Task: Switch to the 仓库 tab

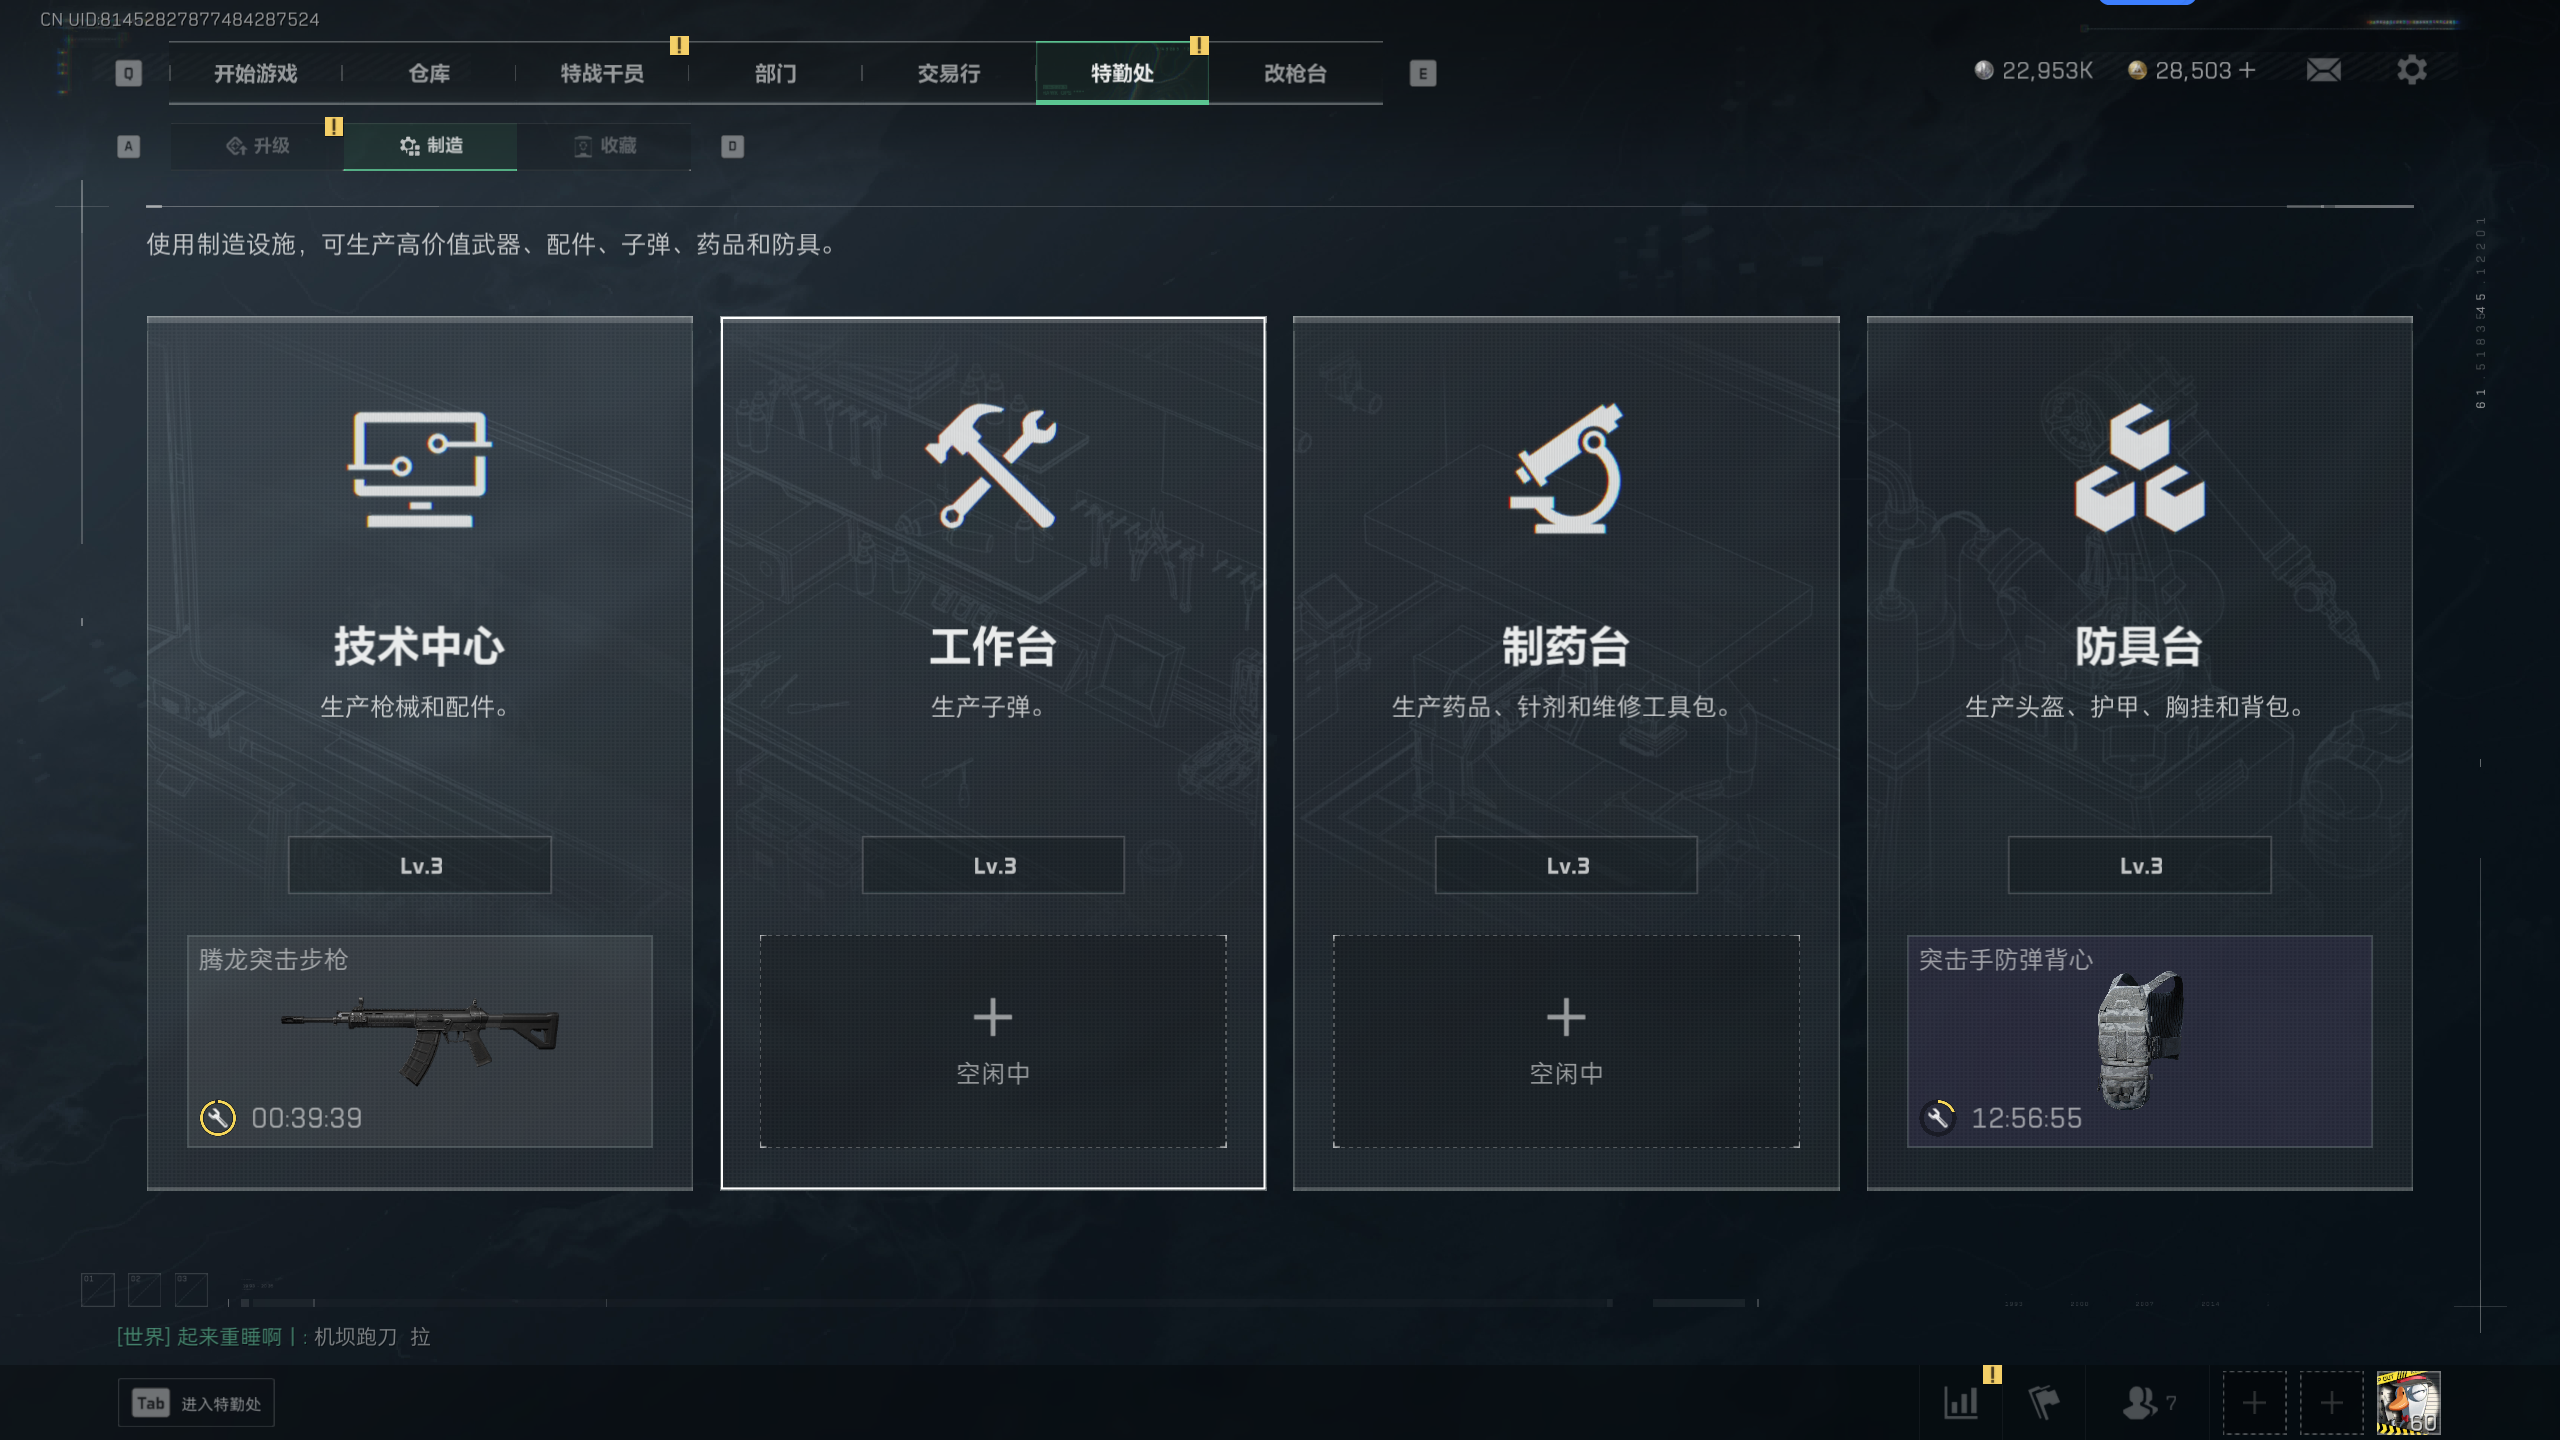Action: click(x=429, y=73)
